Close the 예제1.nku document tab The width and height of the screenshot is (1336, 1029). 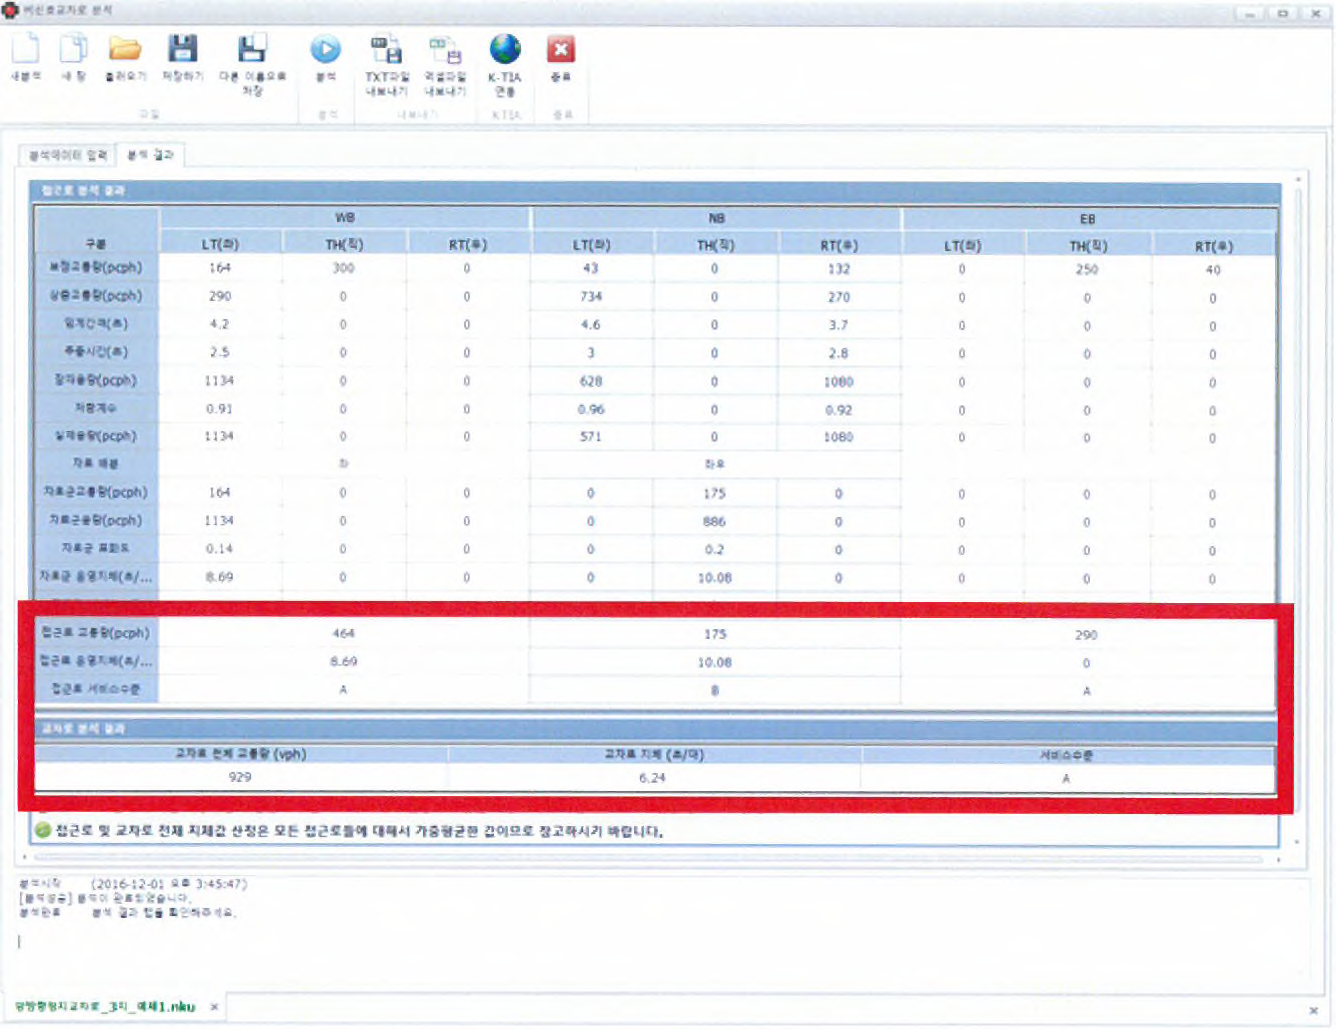click(x=214, y=1007)
